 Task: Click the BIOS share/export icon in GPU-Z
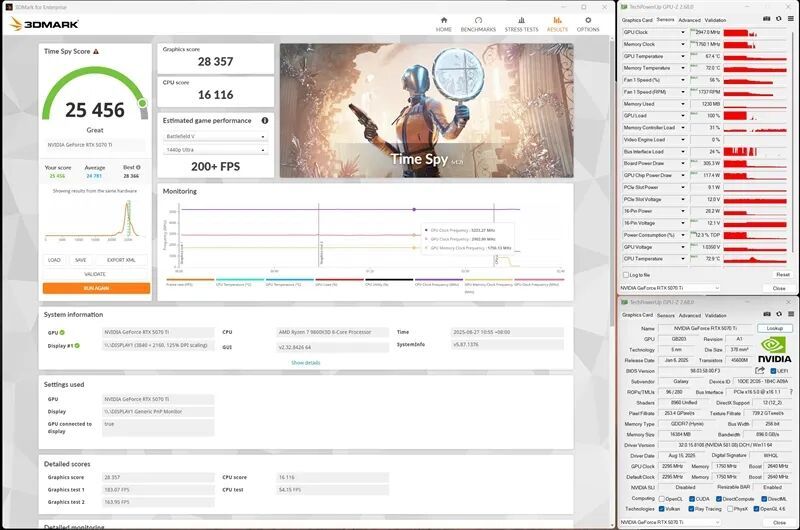tap(760, 370)
